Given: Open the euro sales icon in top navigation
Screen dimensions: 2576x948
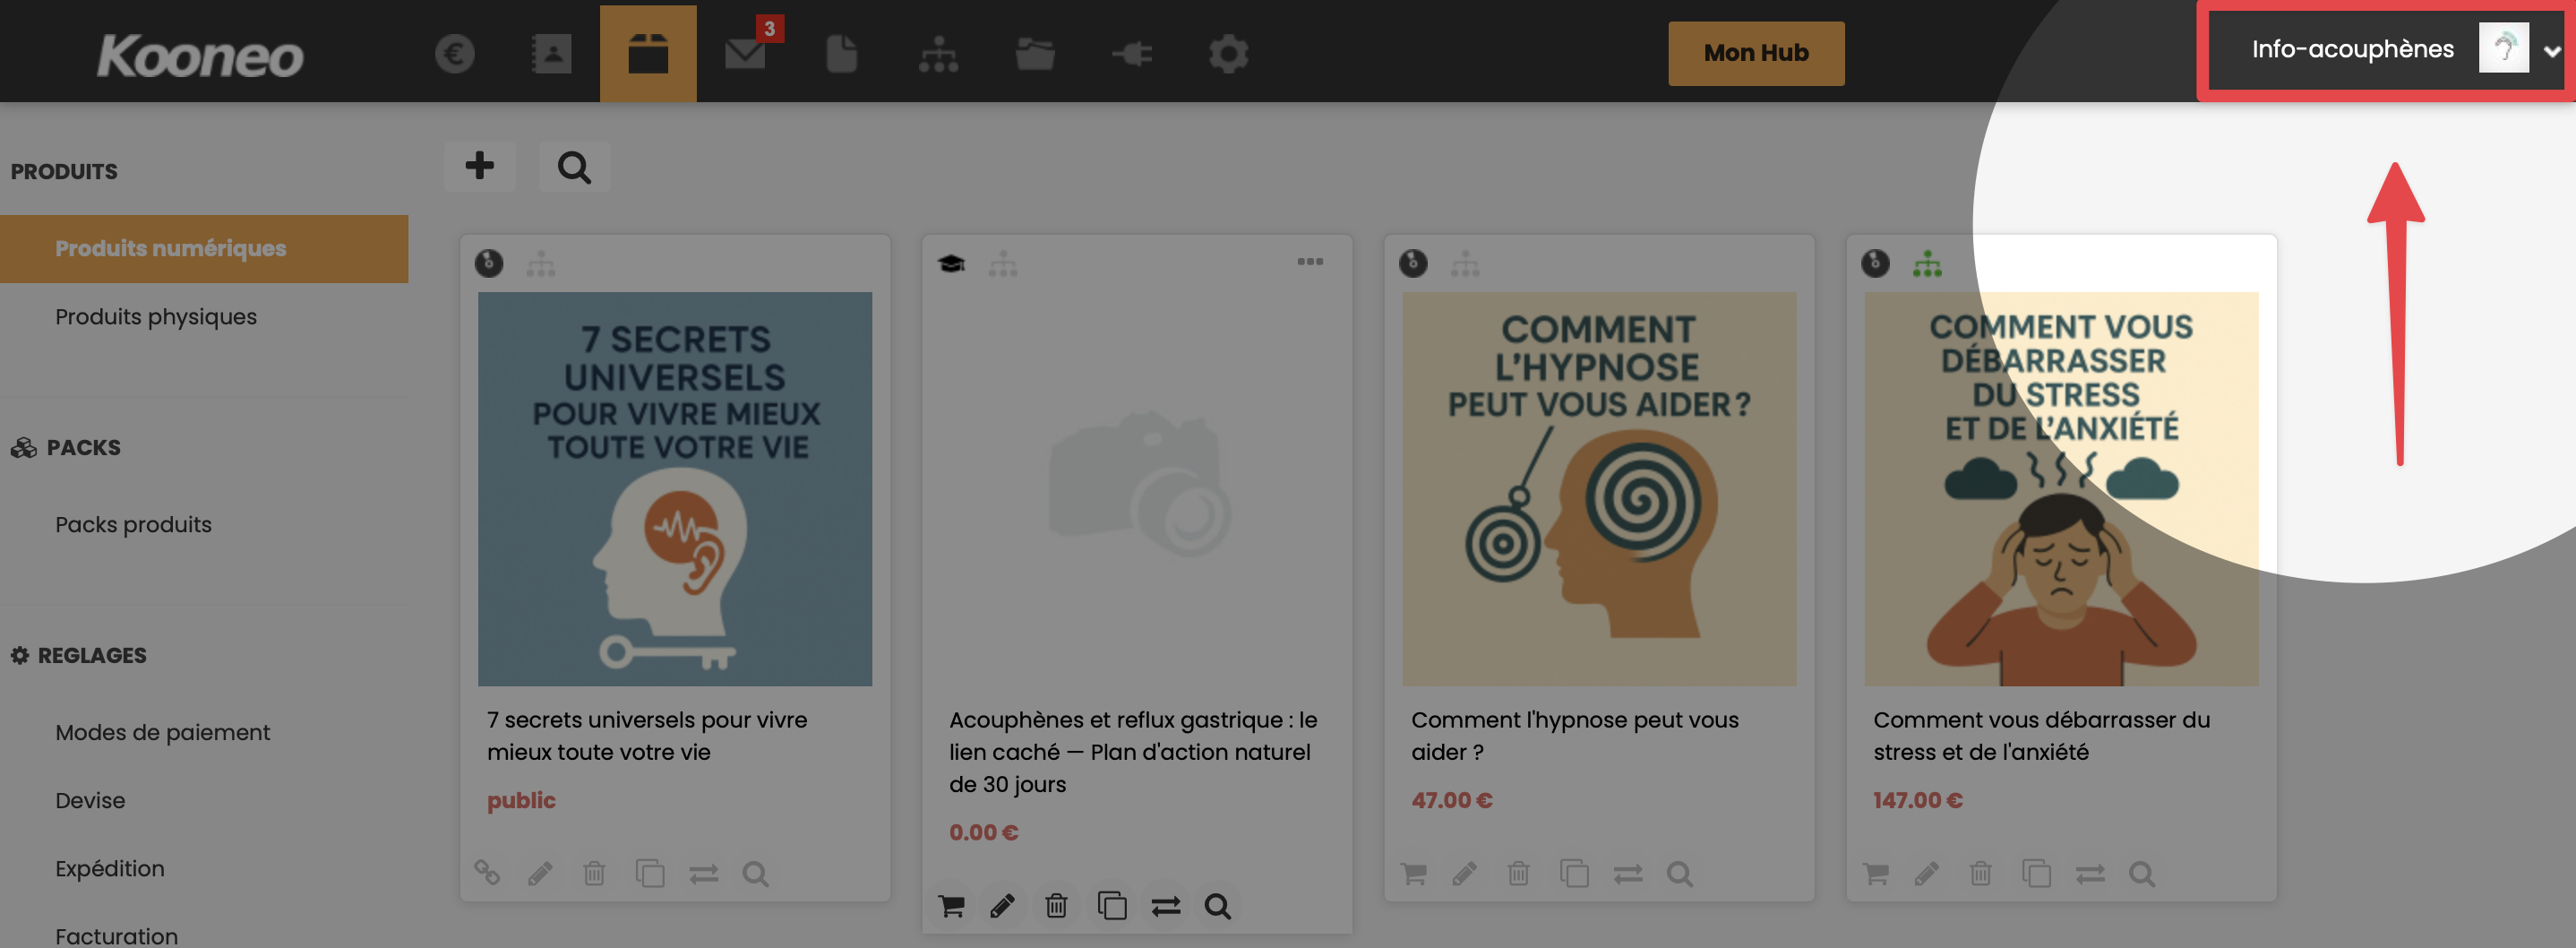Looking at the screenshot, I should (455, 53).
